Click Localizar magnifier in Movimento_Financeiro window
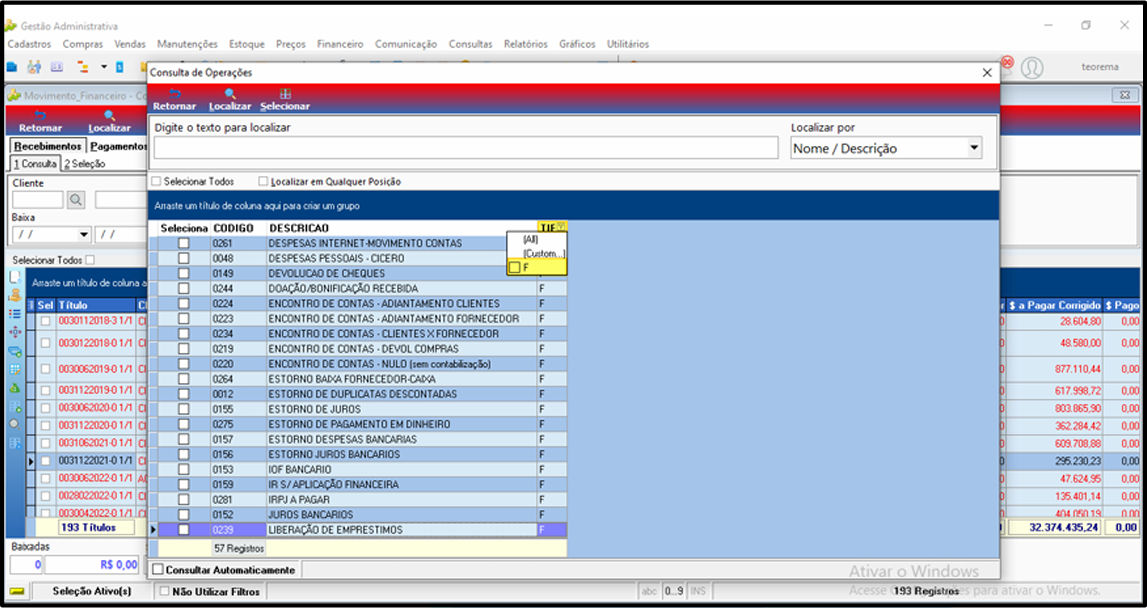This screenshot has width=1147, height=608. point(110,116)
